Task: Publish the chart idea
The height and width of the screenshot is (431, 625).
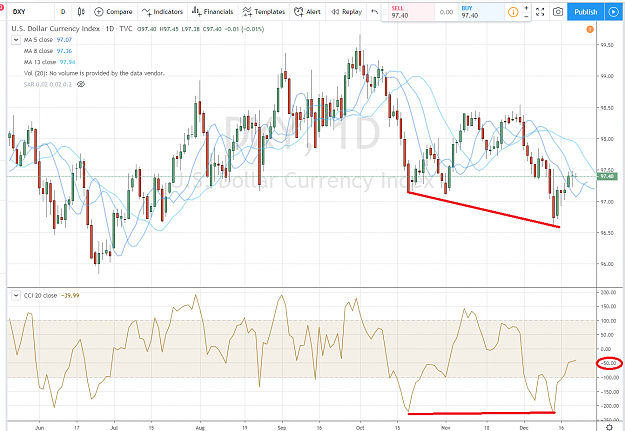Action: [586, 12]
